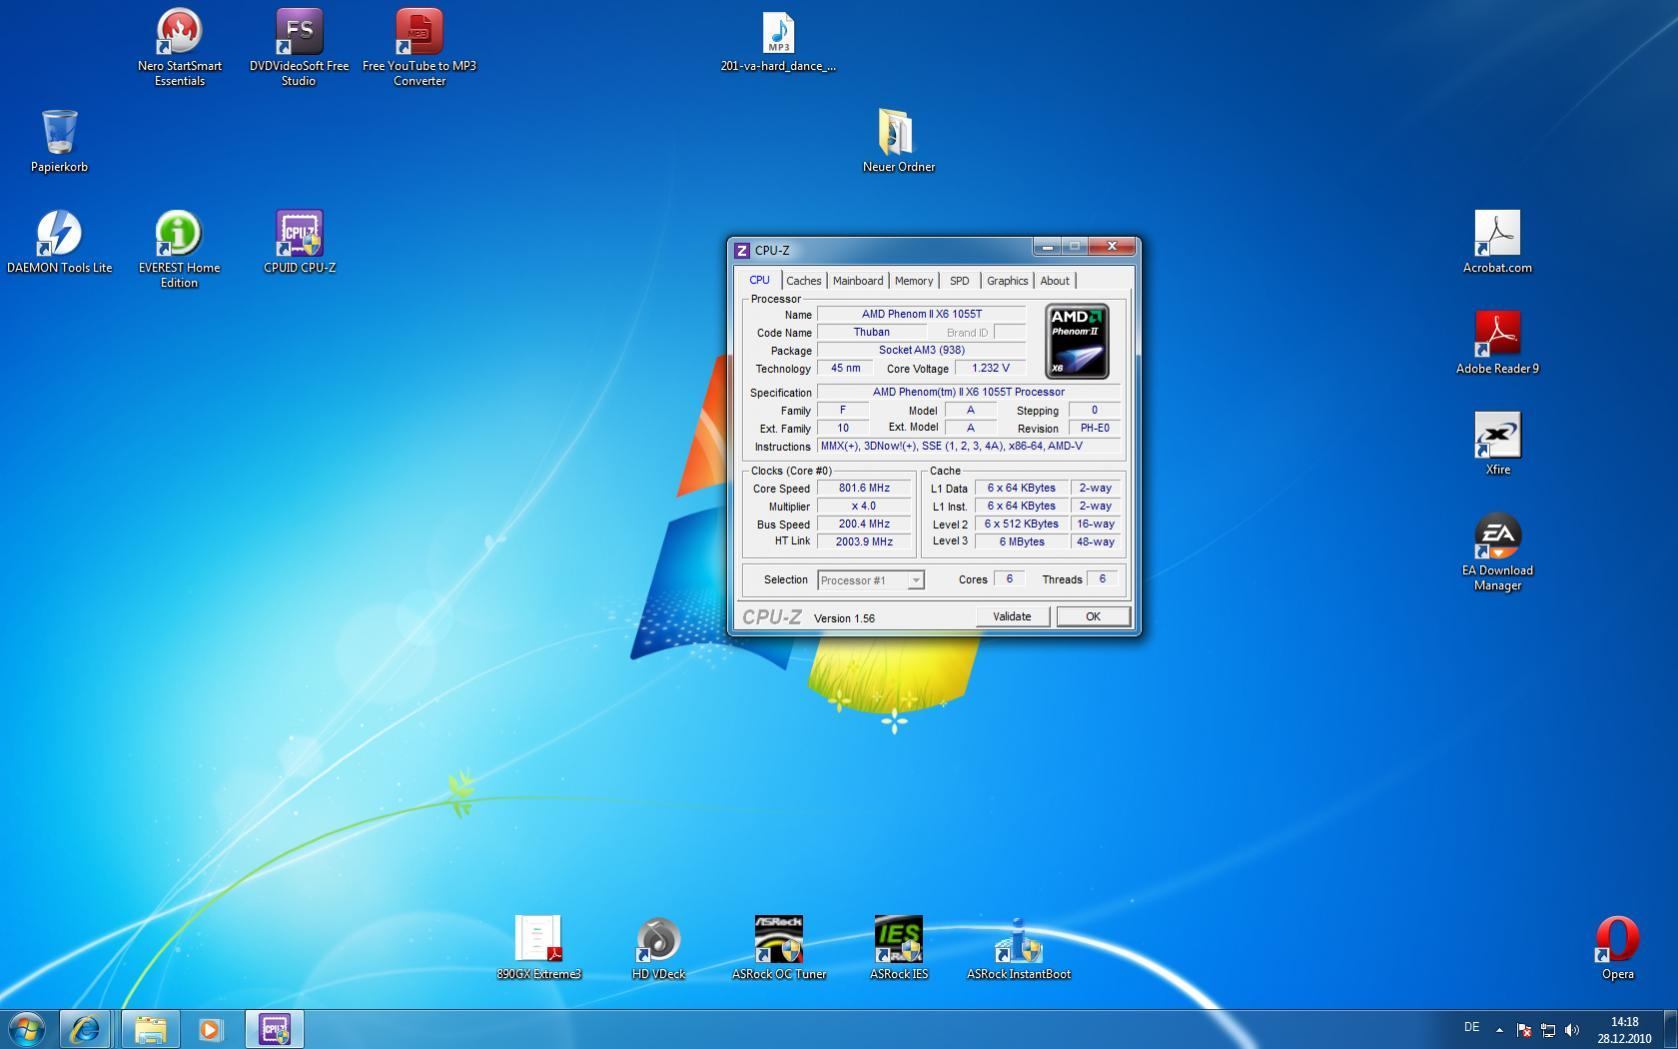Click the Core Voltage 1.232 V value

990,368
